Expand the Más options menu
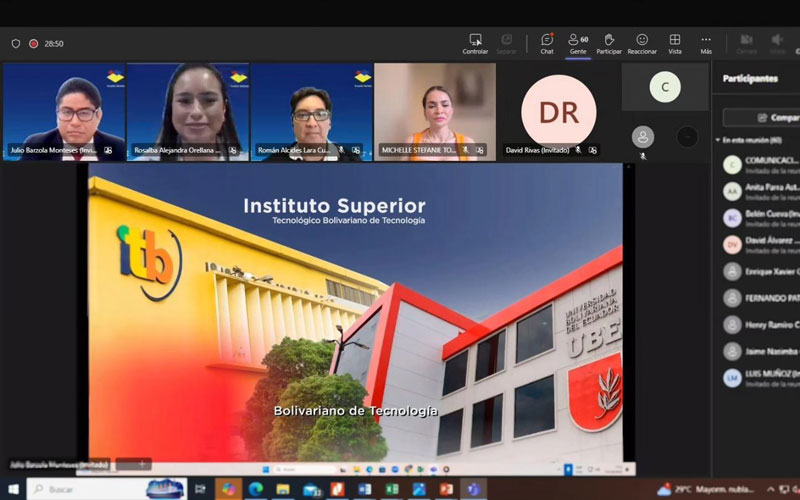Screen dimensions: 800x500 pyautogui.click(x=706, y=42)
